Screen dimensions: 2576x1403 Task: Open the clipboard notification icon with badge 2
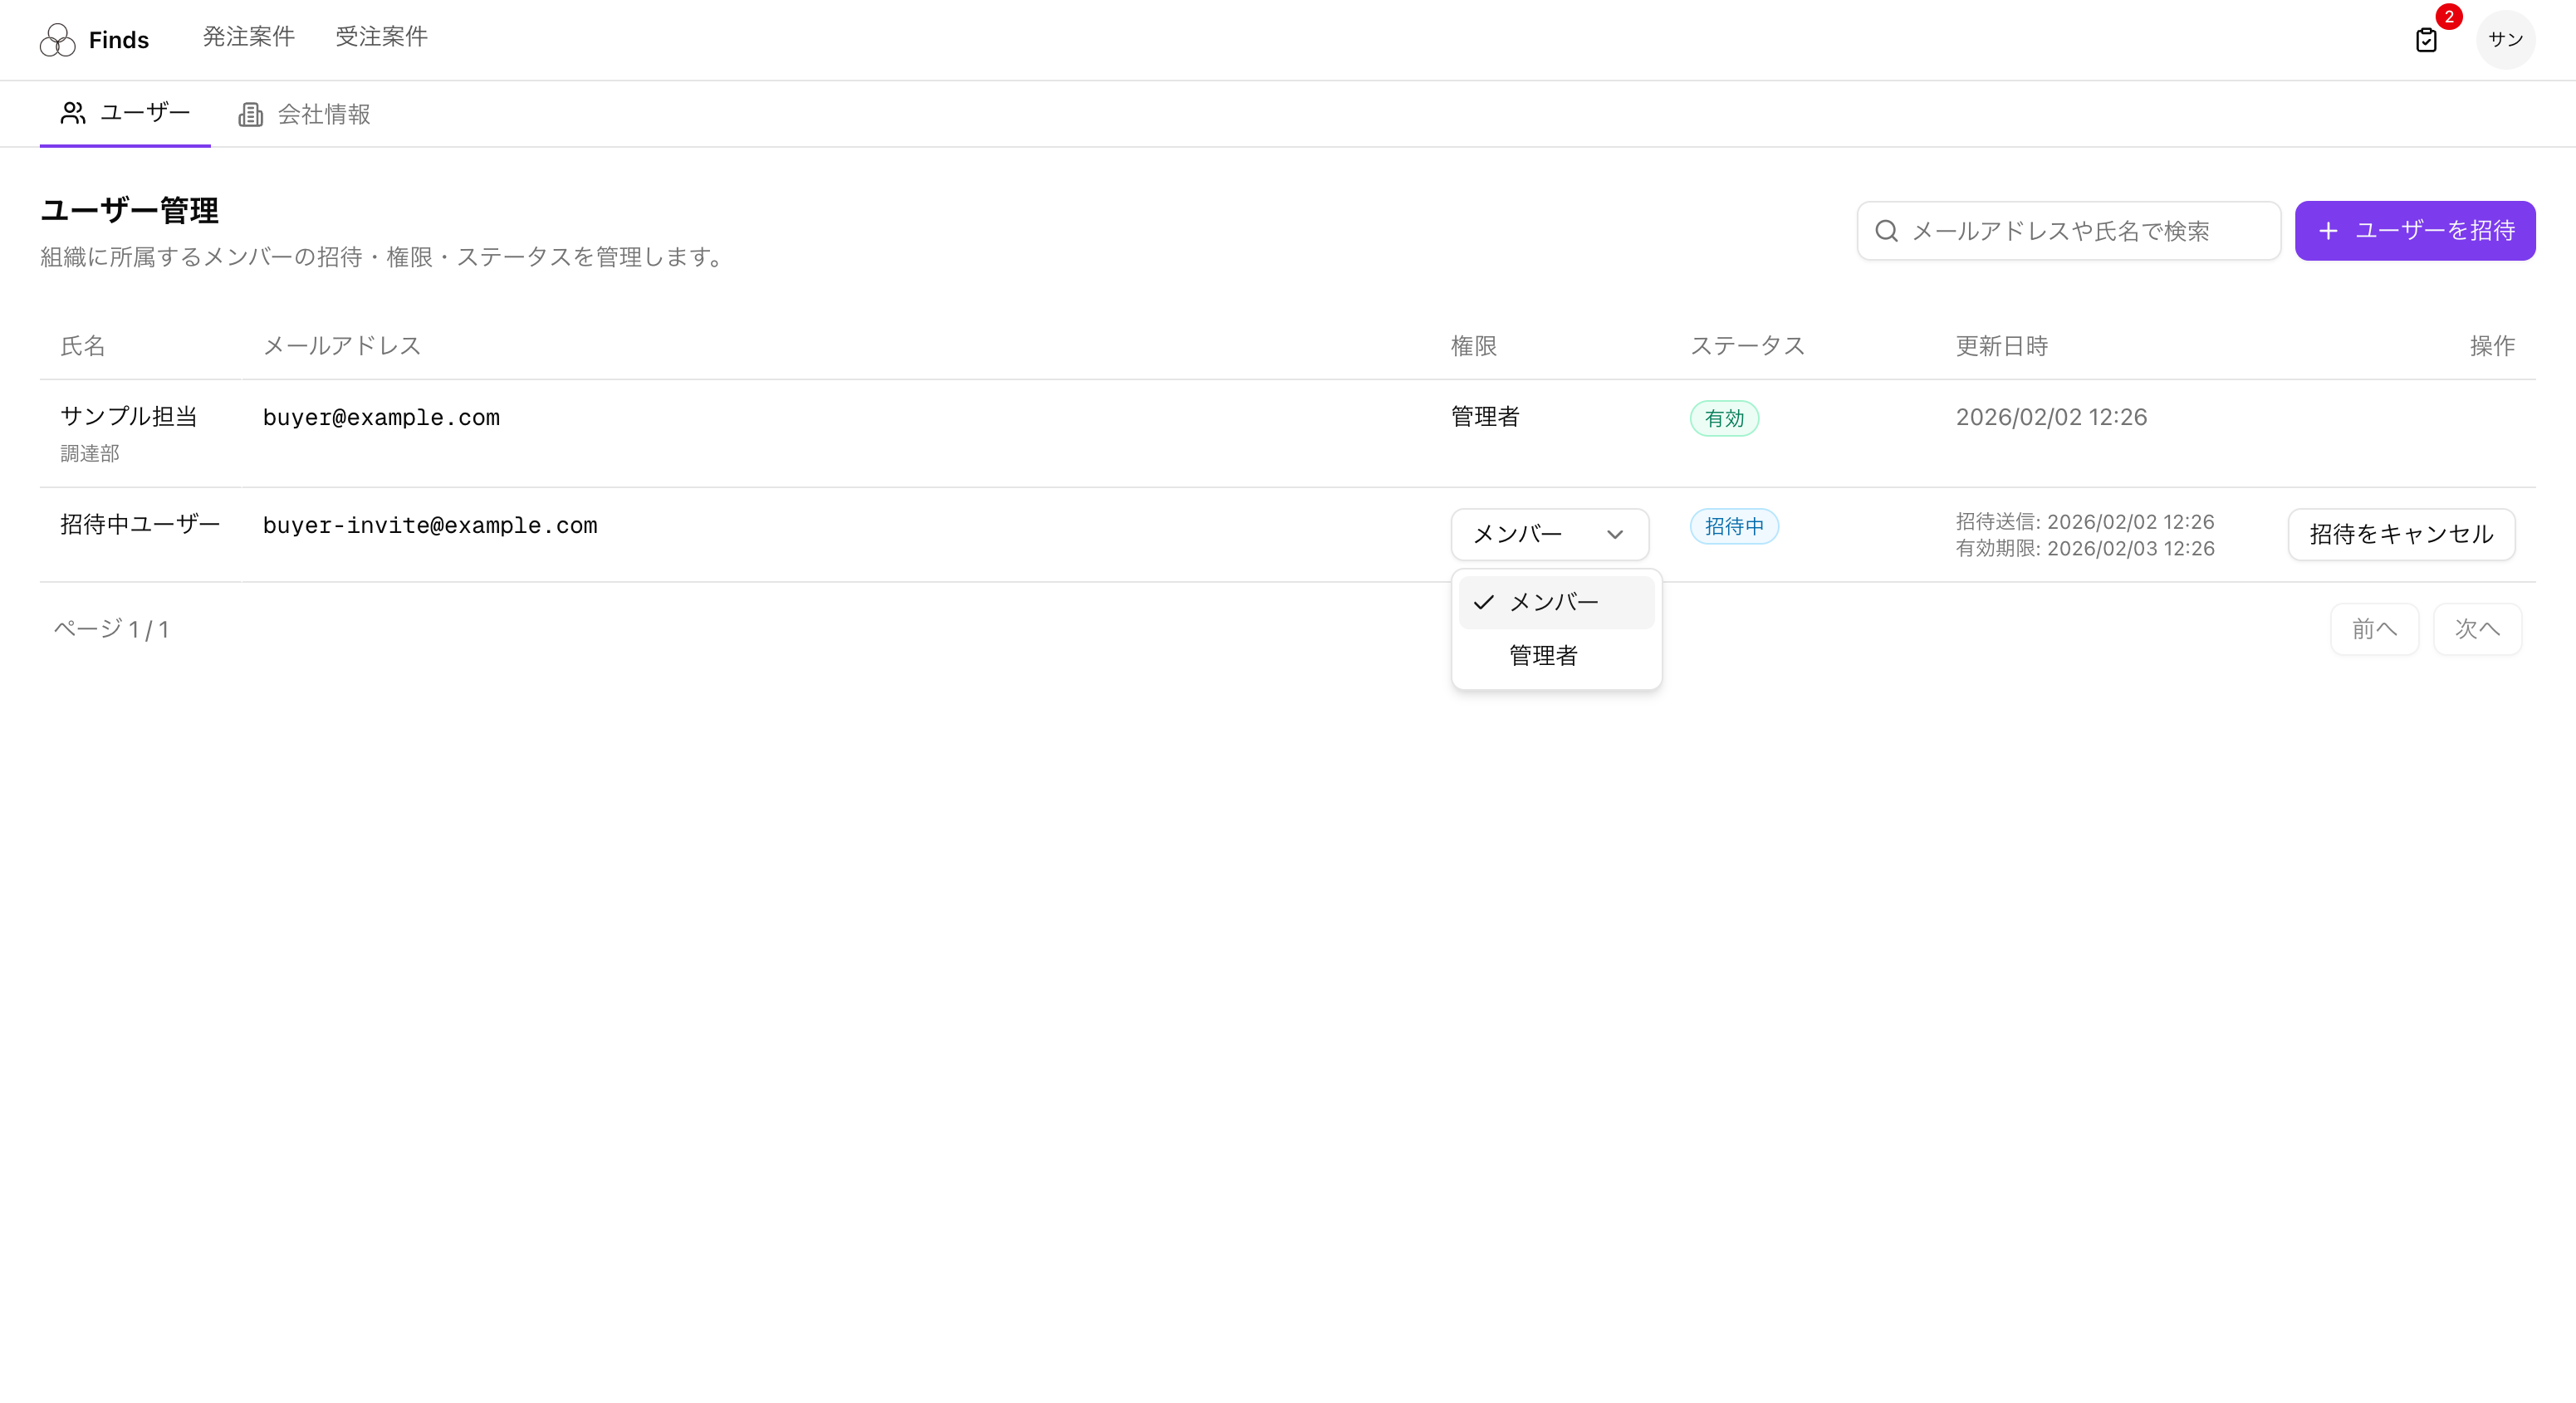pos(2427,40)
